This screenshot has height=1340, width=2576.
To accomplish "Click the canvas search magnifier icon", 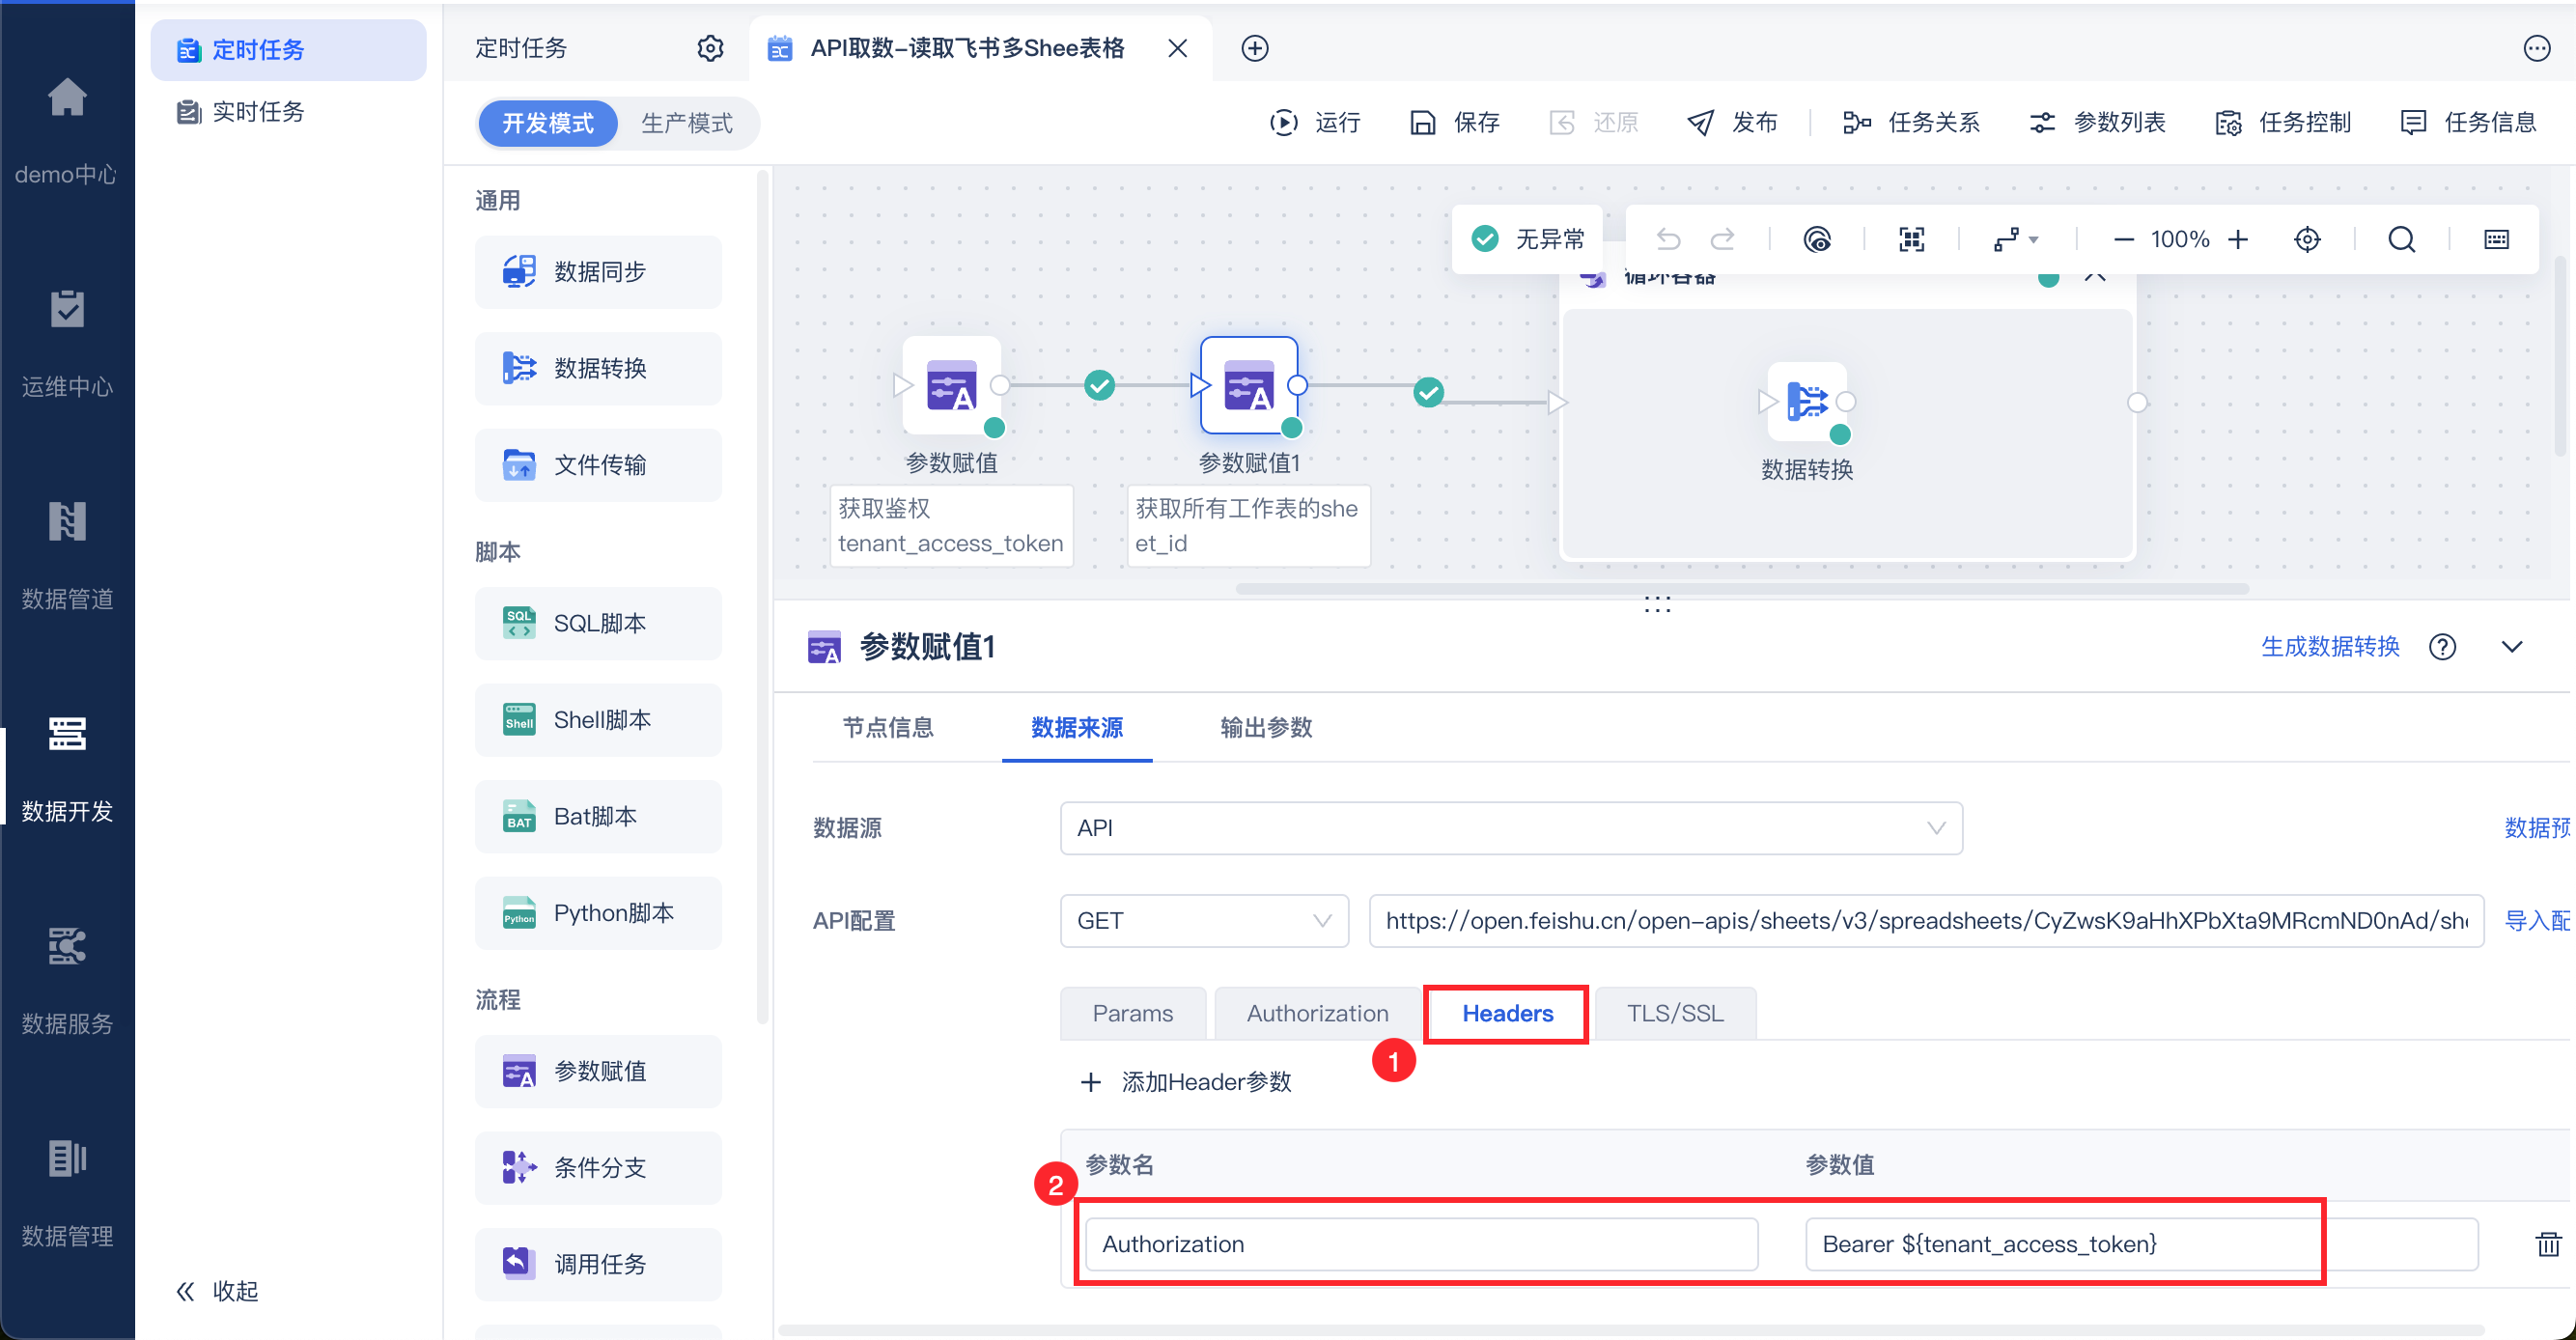I will coord(2401,239).
